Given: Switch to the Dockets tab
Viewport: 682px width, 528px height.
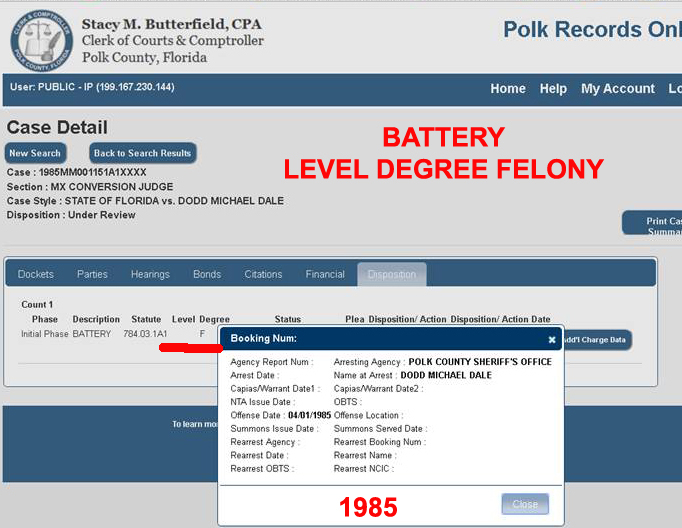Looking at the screenshot, I should (x=36, y=274).
